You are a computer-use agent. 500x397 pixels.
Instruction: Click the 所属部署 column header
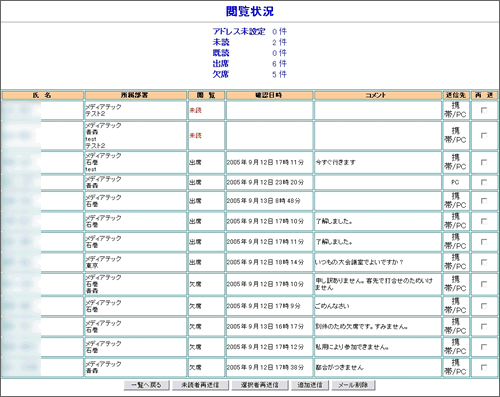135,95
